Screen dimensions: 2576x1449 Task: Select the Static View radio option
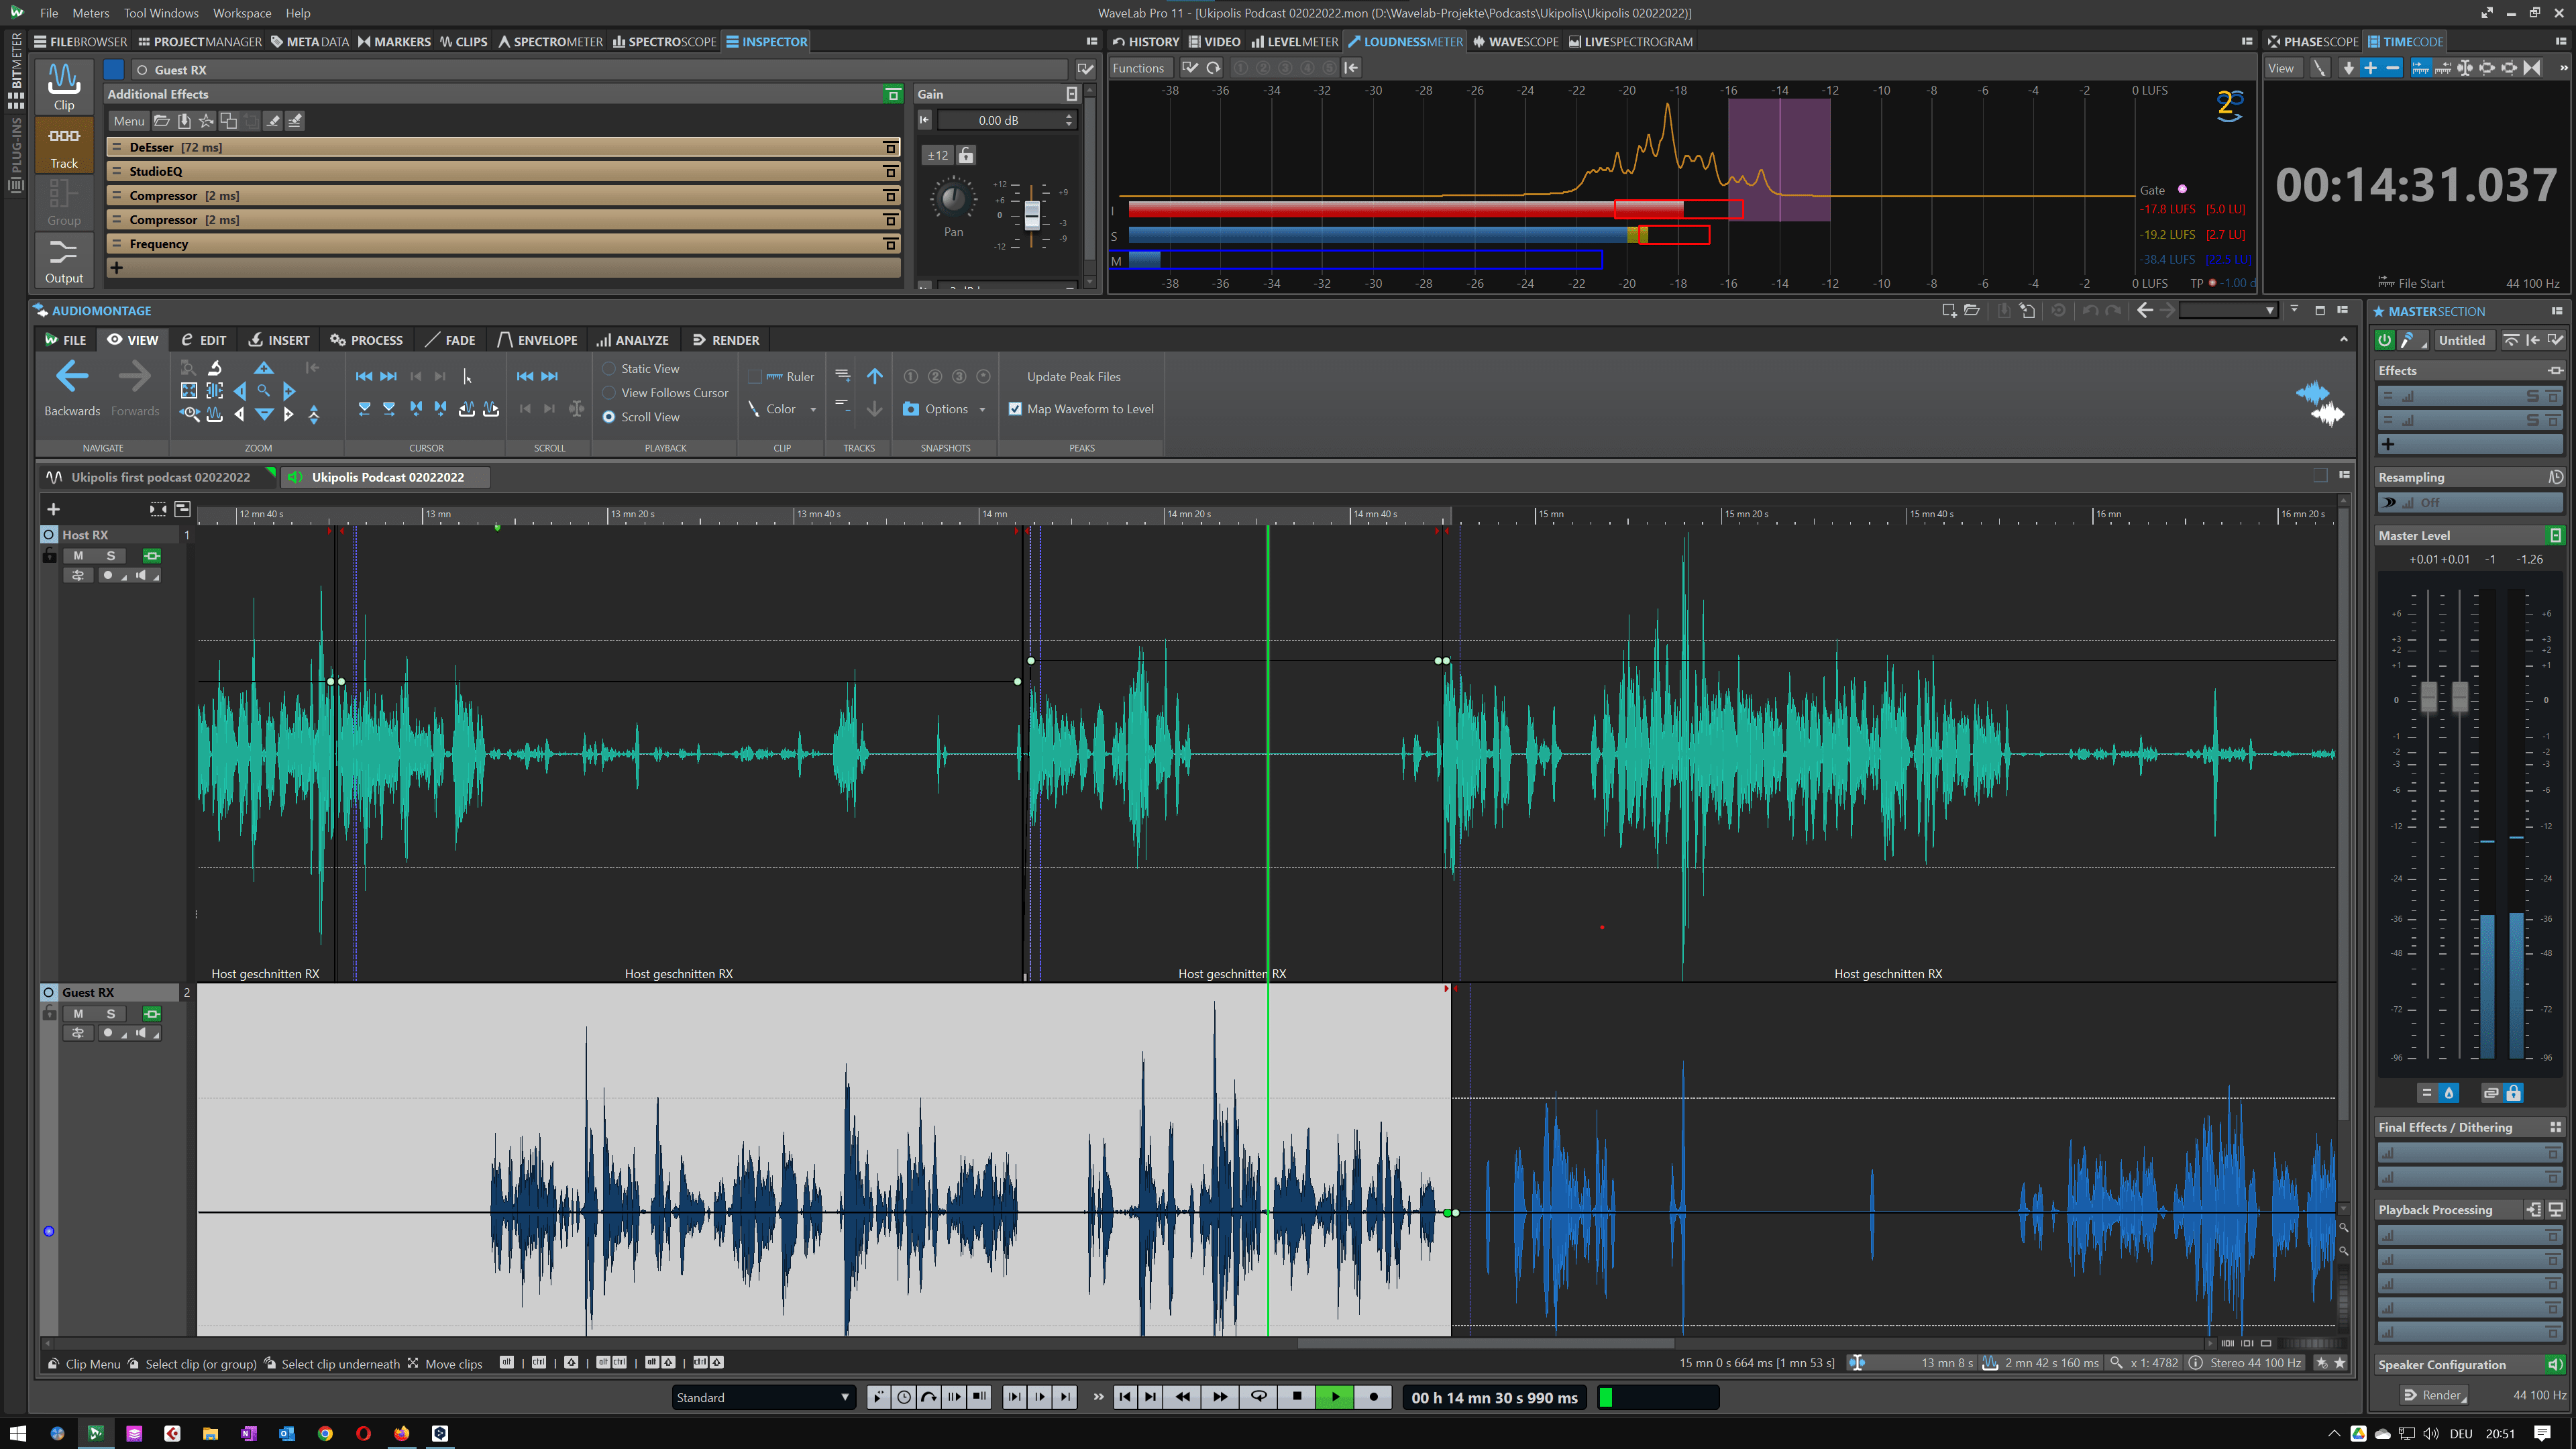609,369
